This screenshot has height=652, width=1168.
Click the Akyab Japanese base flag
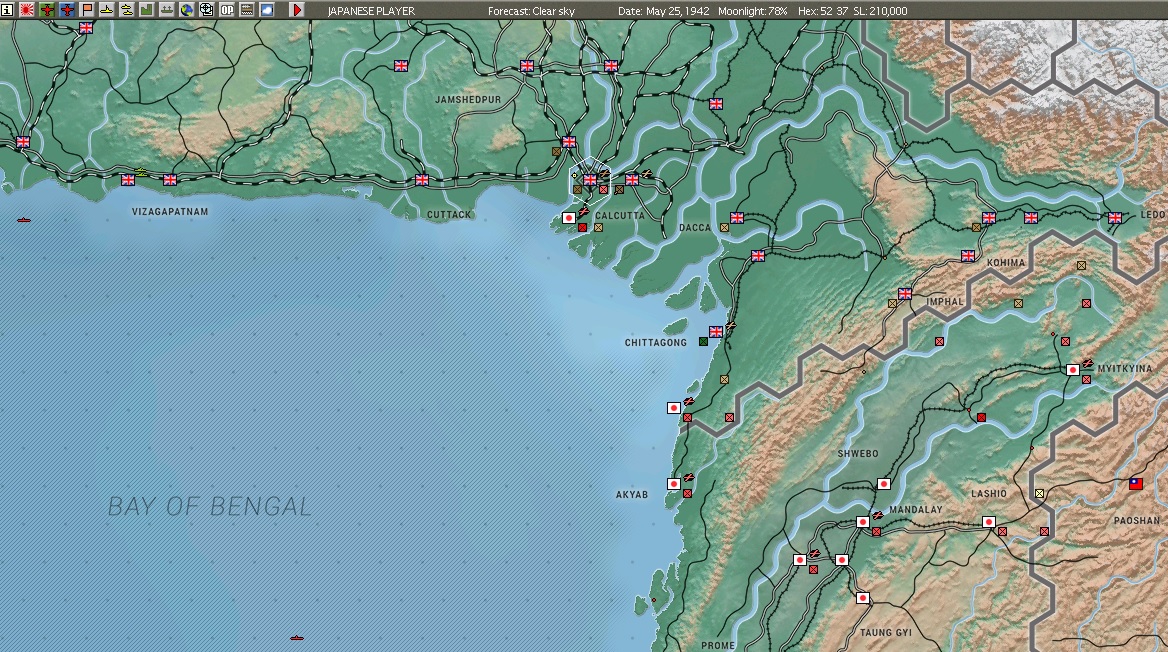pos(673,484)
